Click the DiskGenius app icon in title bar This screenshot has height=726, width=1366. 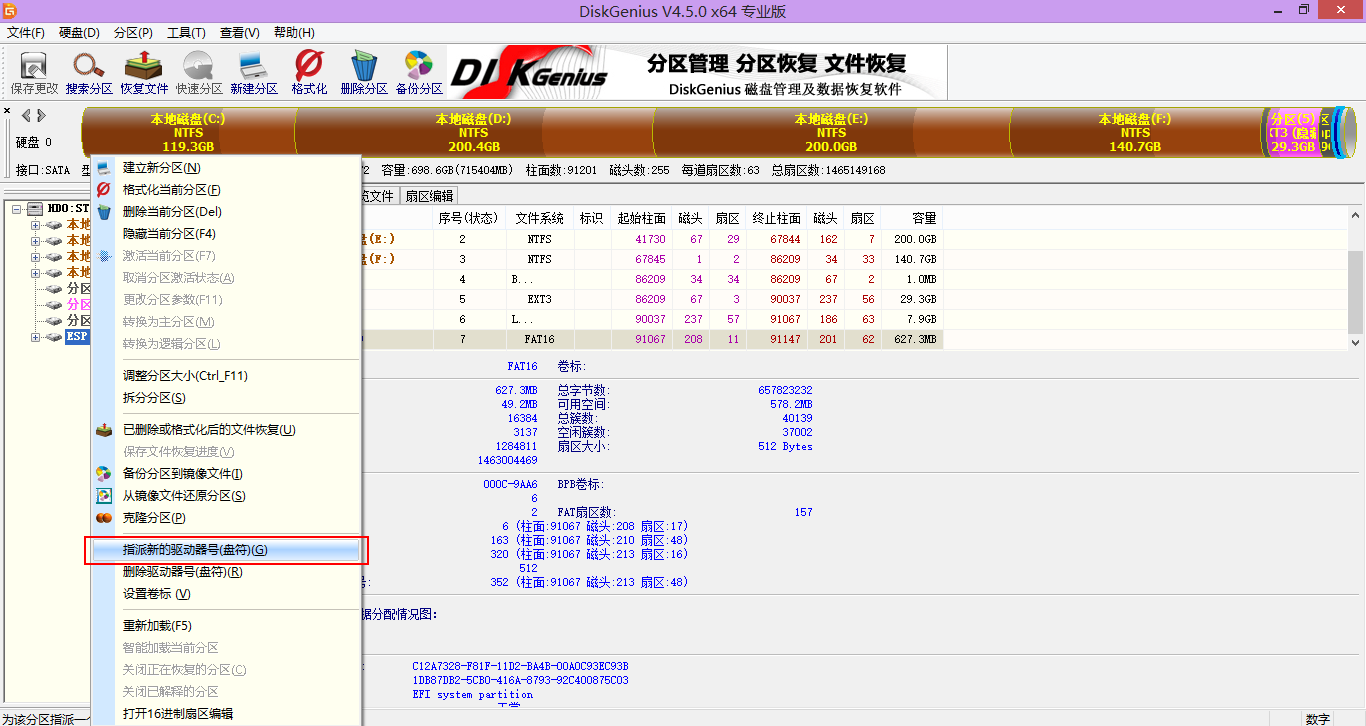point(10,10)
